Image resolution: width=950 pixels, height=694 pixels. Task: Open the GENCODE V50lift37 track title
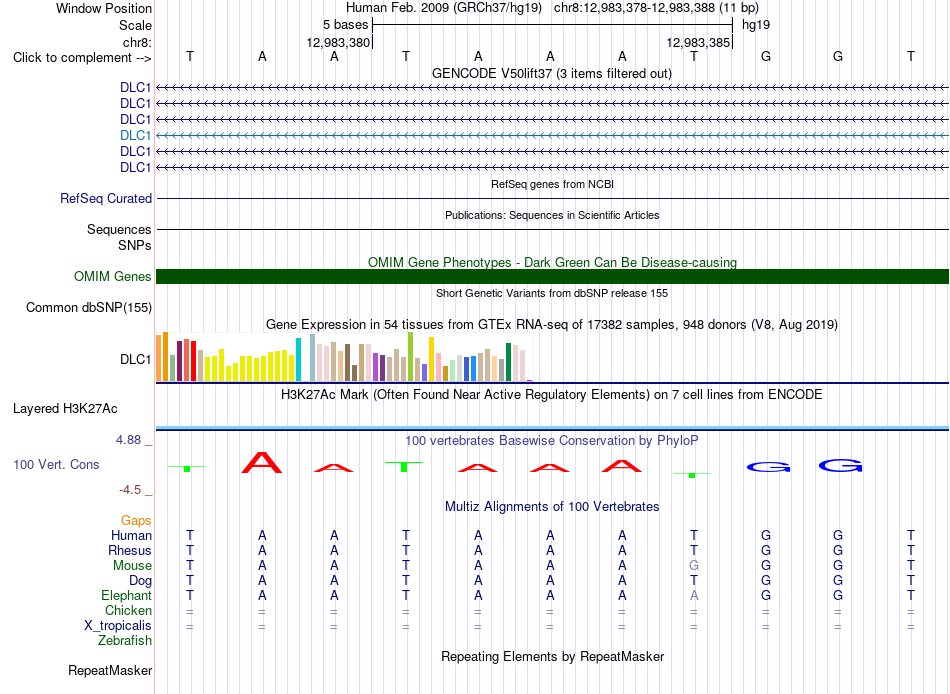pos(551,73)
